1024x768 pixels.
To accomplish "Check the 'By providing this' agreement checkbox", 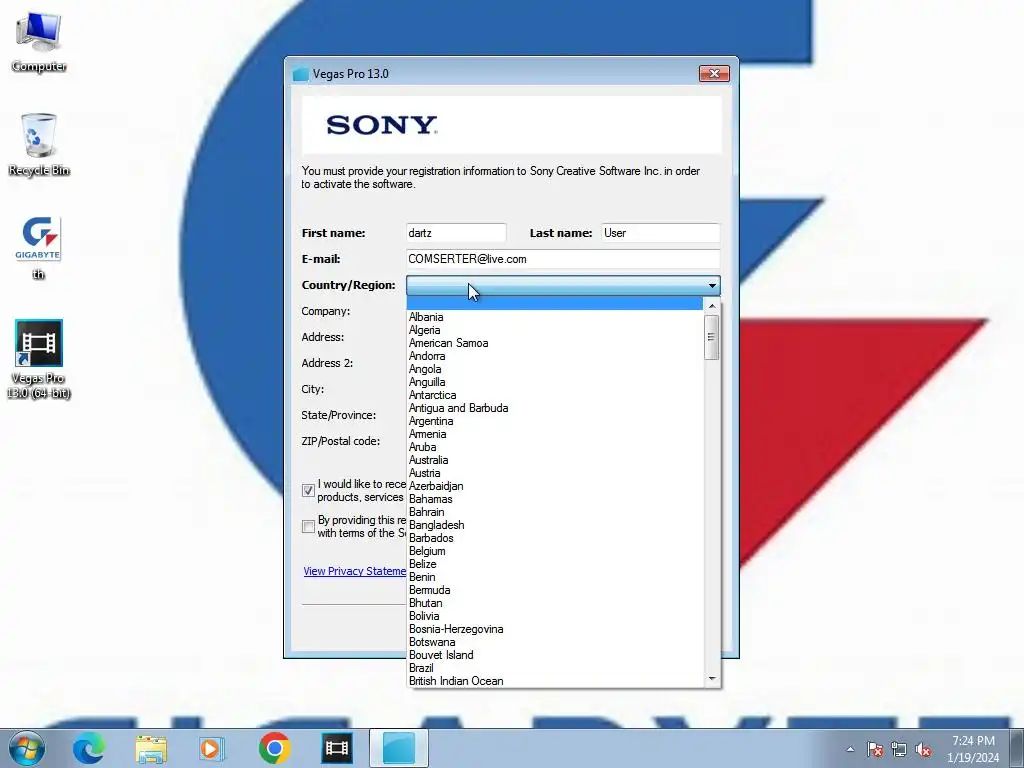I will 308,526.
